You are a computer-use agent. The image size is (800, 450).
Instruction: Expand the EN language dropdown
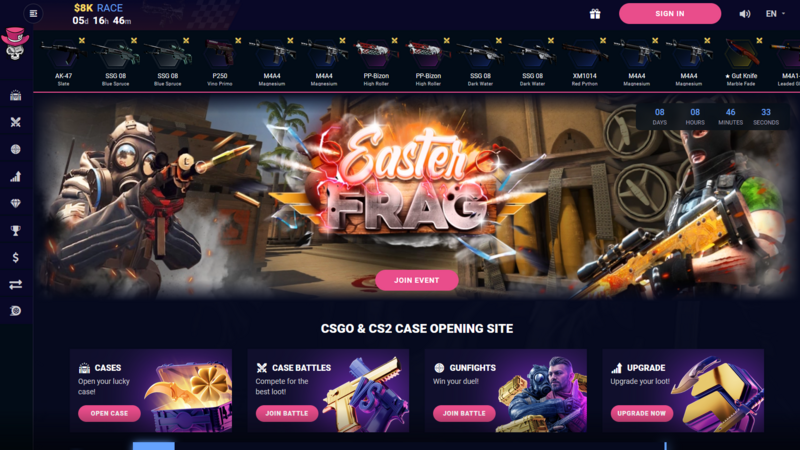(x=775, y=14)
